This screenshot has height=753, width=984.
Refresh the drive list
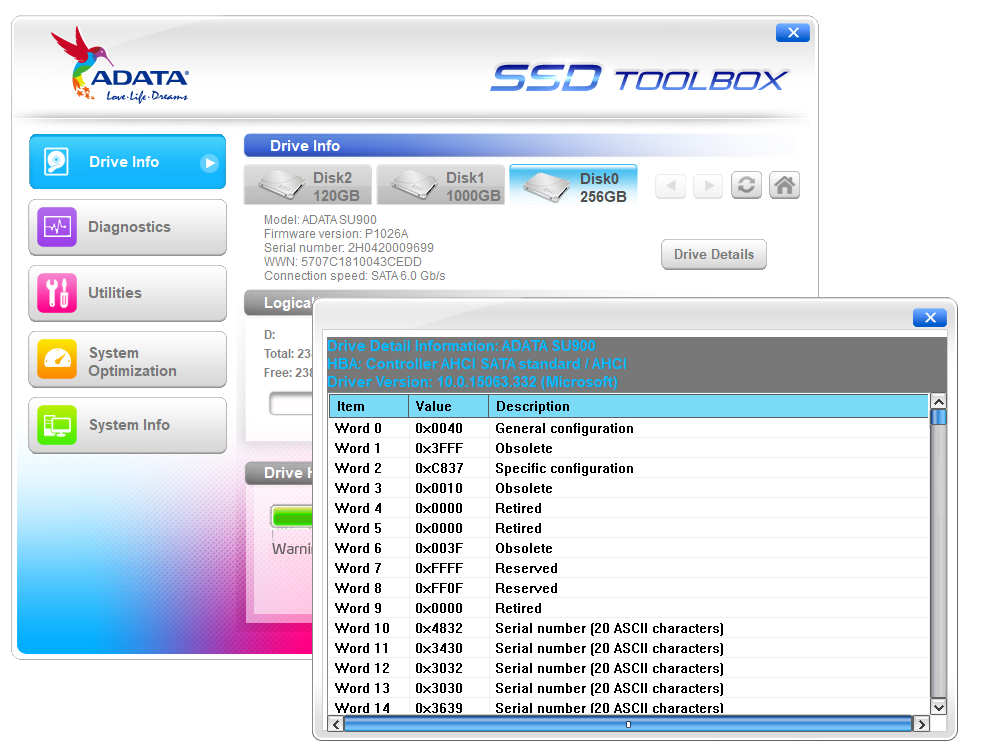(746, 185)
